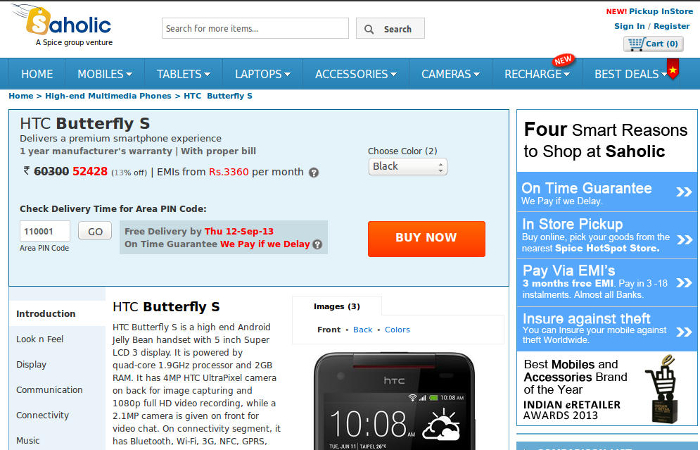Screen dimensions: 700x450
Task: Click the double arrow beside Pay Via EMI's
Action: coord(683,283)
